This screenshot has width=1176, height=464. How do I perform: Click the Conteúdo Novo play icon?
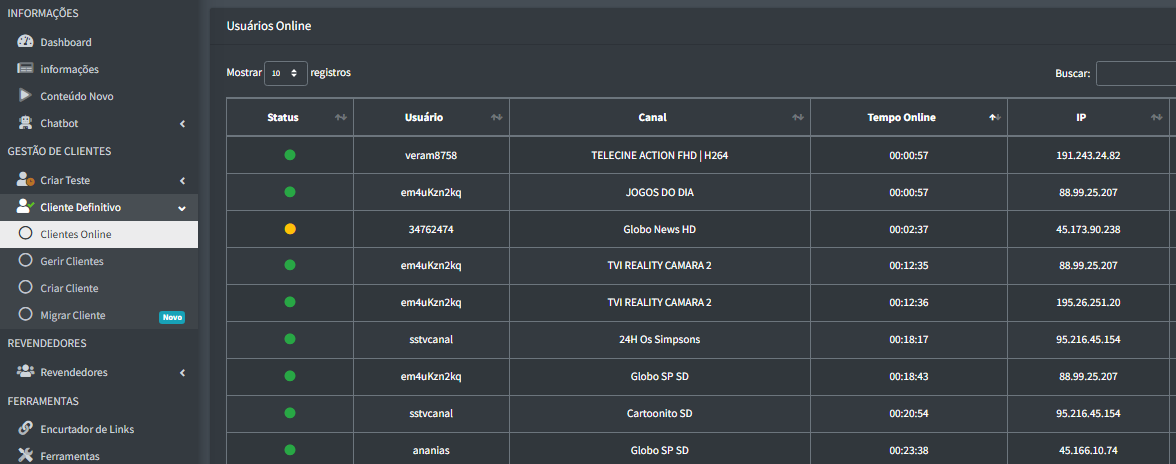pyautogui.click(x=26, y=96)
